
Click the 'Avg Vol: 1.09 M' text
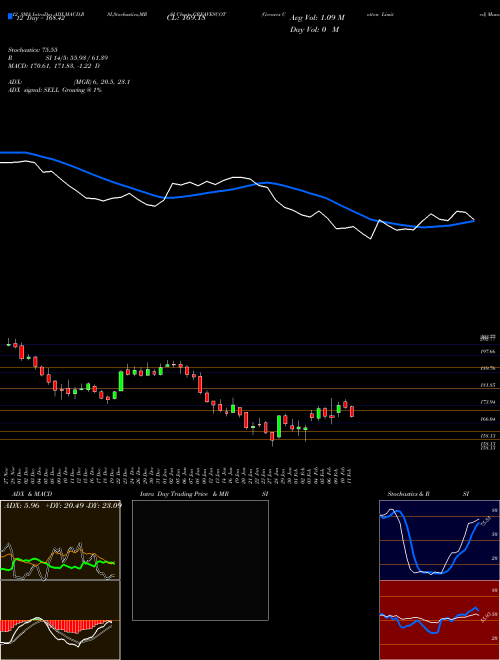pyautogui.click(x=317, y=18)
